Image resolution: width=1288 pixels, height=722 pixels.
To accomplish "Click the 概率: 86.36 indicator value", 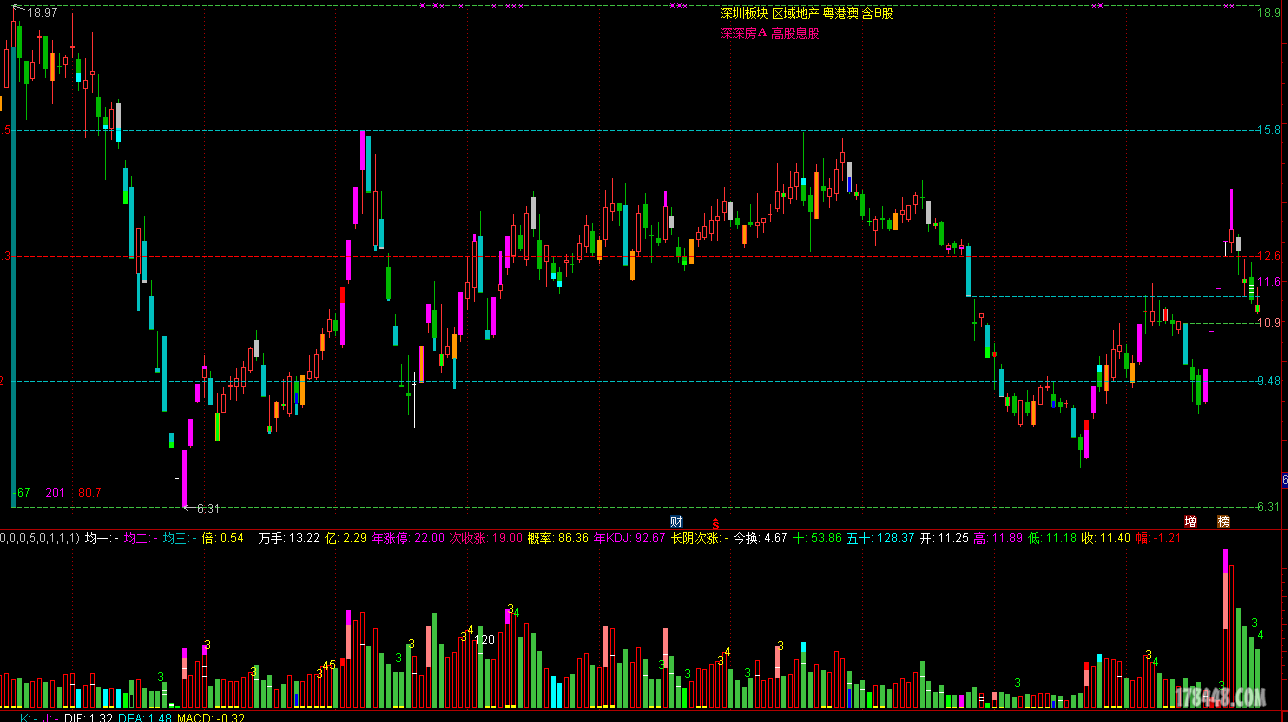I will [x=558, y=538].
